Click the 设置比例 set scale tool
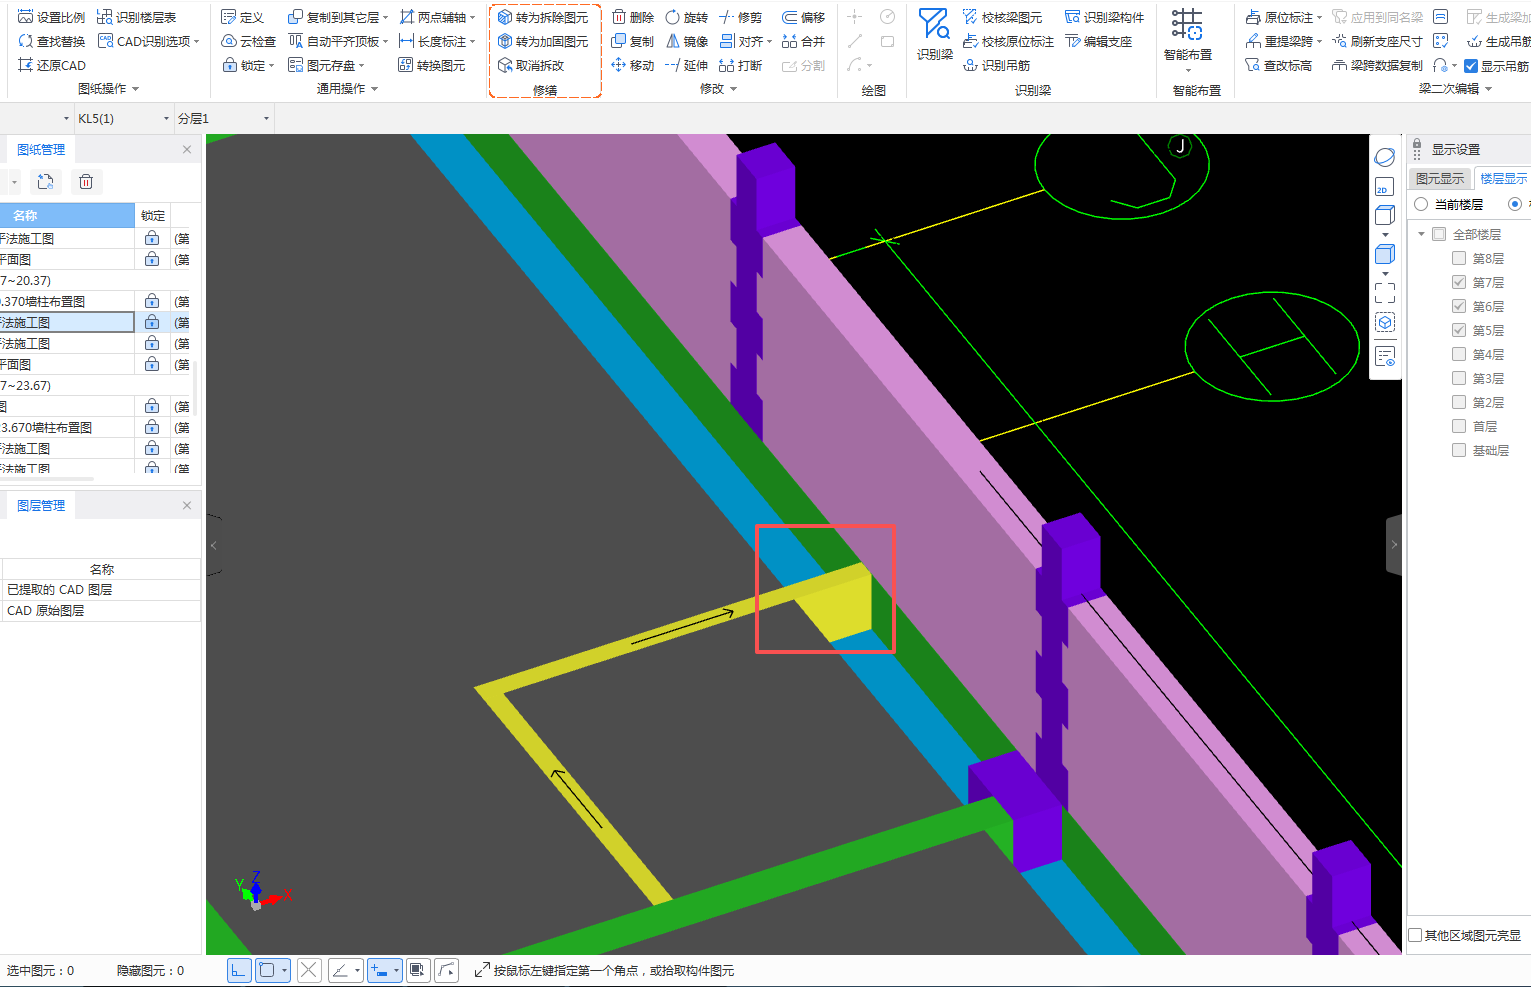The image size is (1531, 987). pyautogui.click(x=52, y=17)
